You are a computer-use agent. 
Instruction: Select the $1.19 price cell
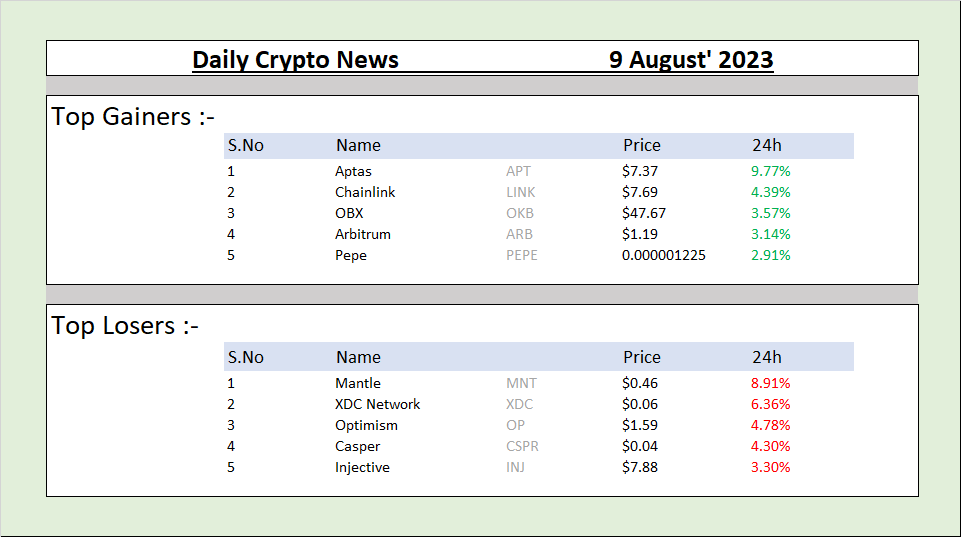(x=640, y=234)
